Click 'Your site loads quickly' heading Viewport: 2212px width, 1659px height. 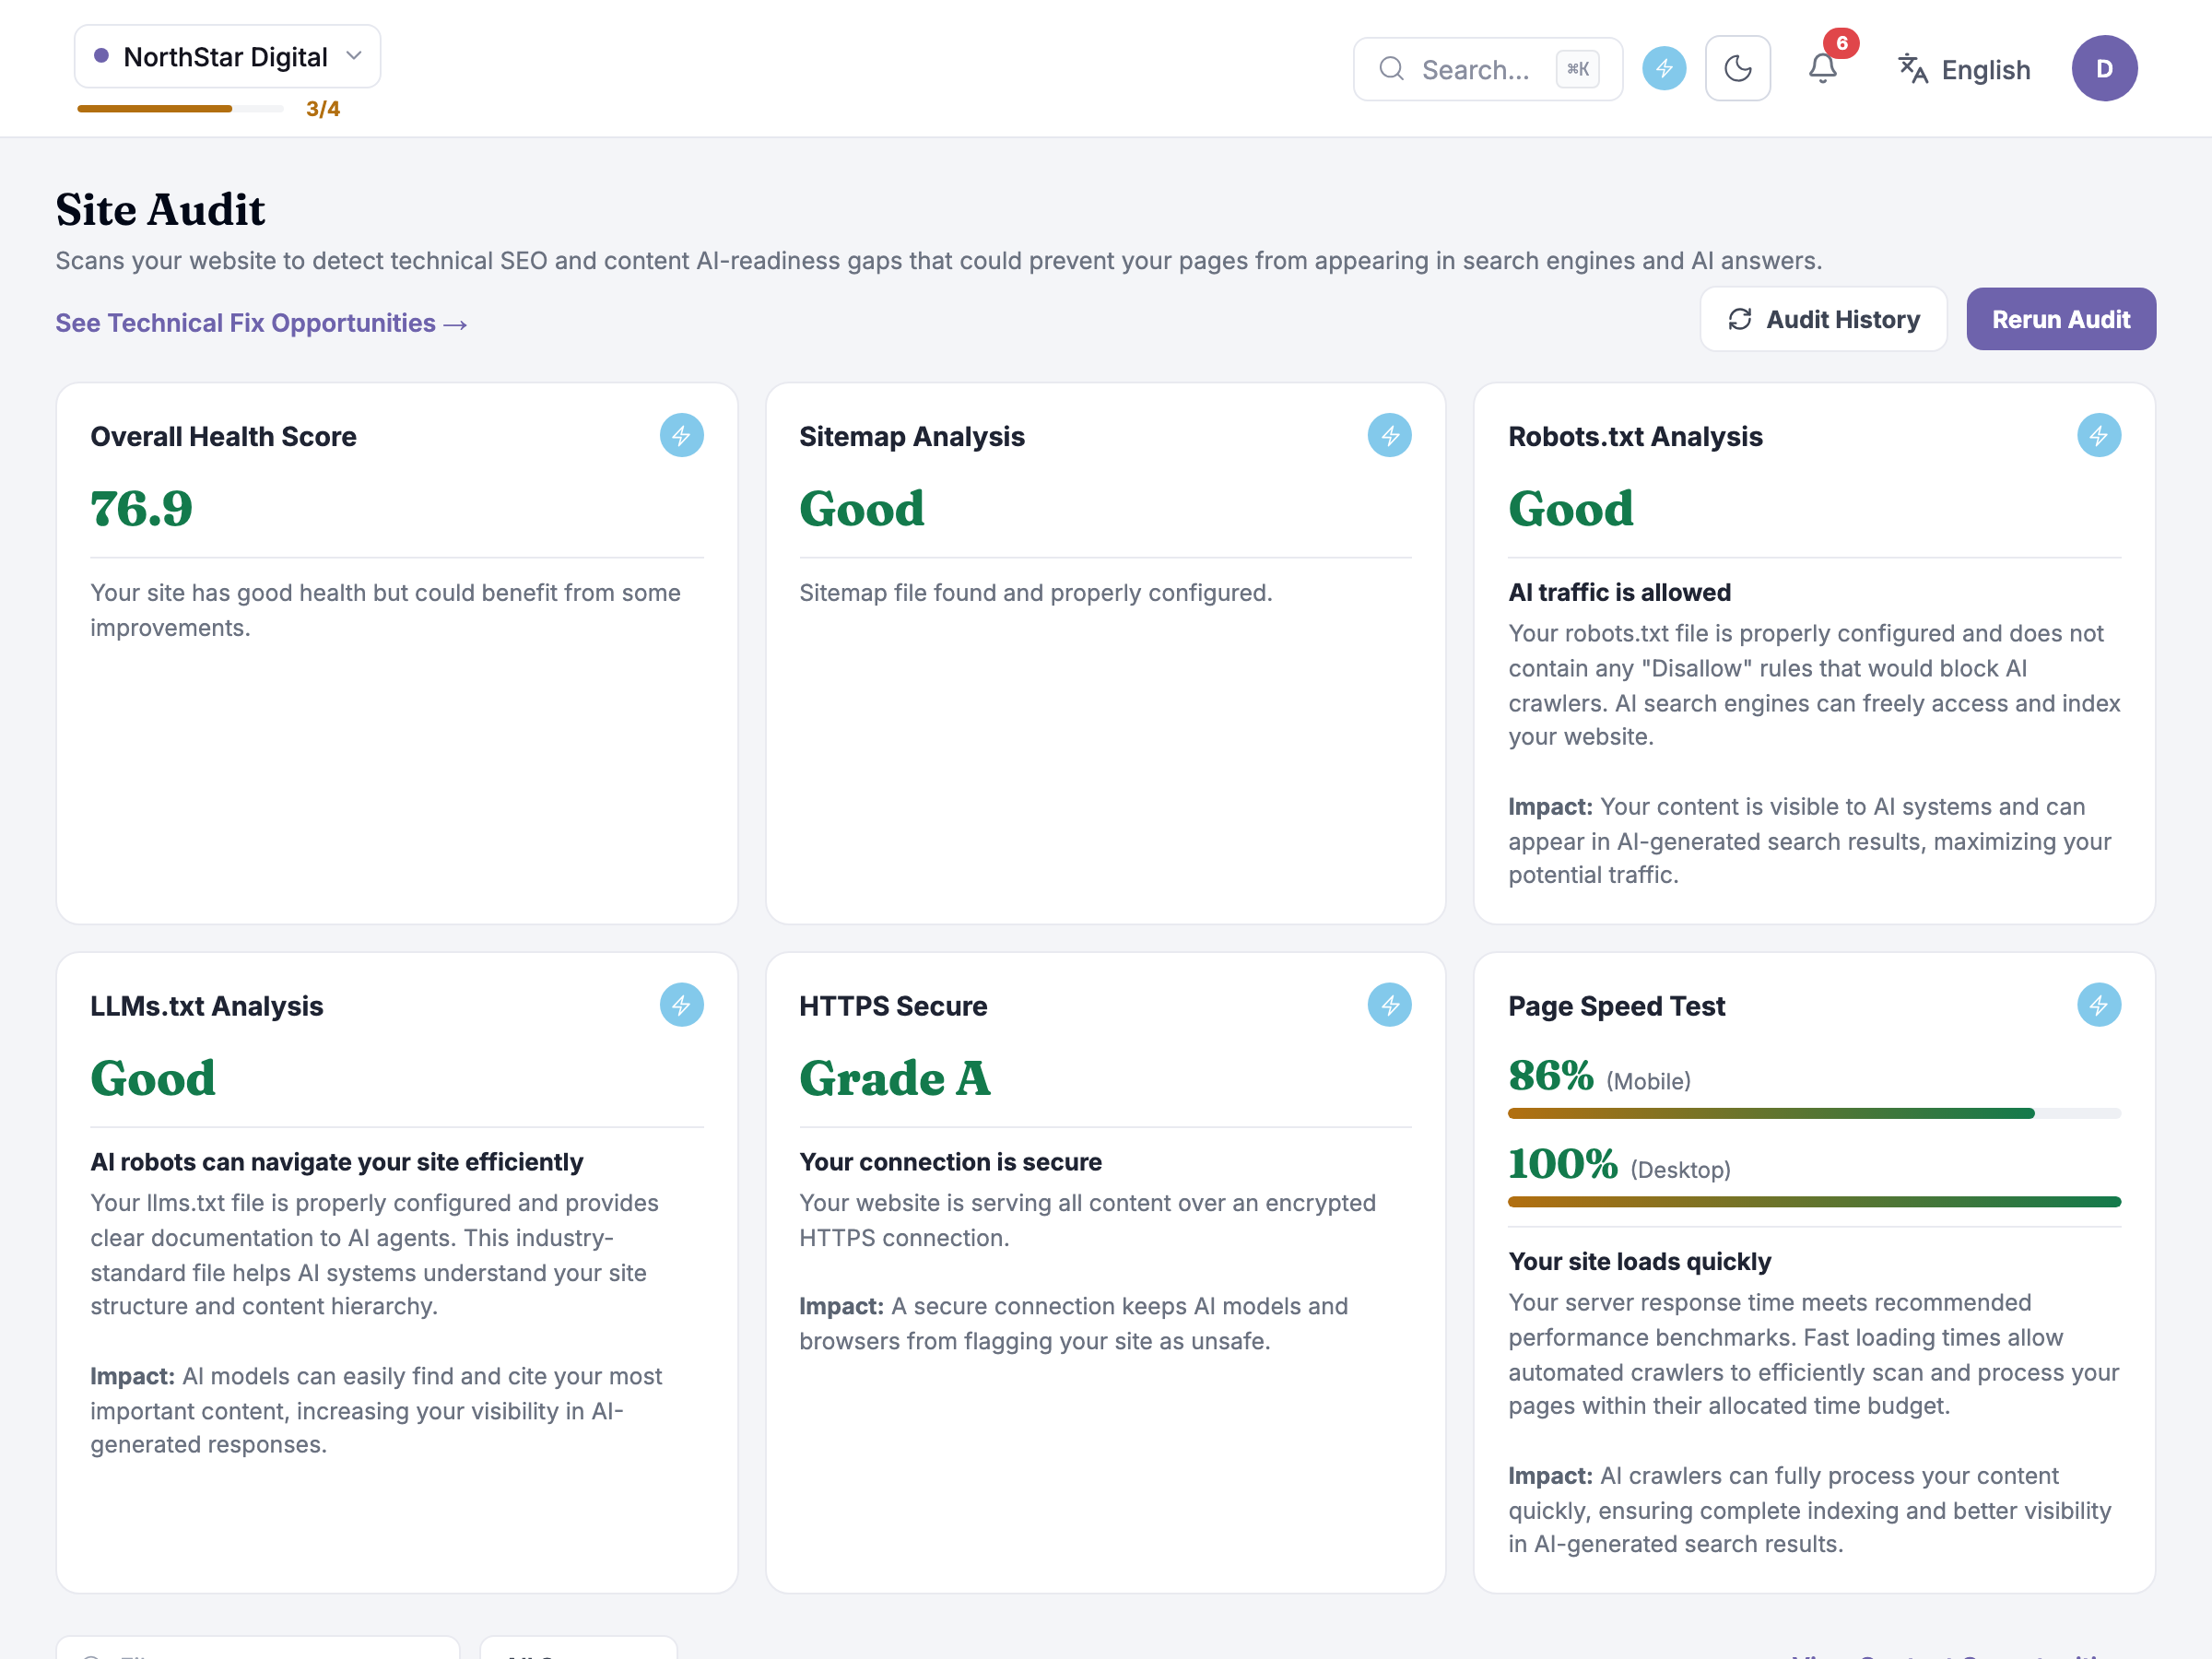tap(1639, 1262)
